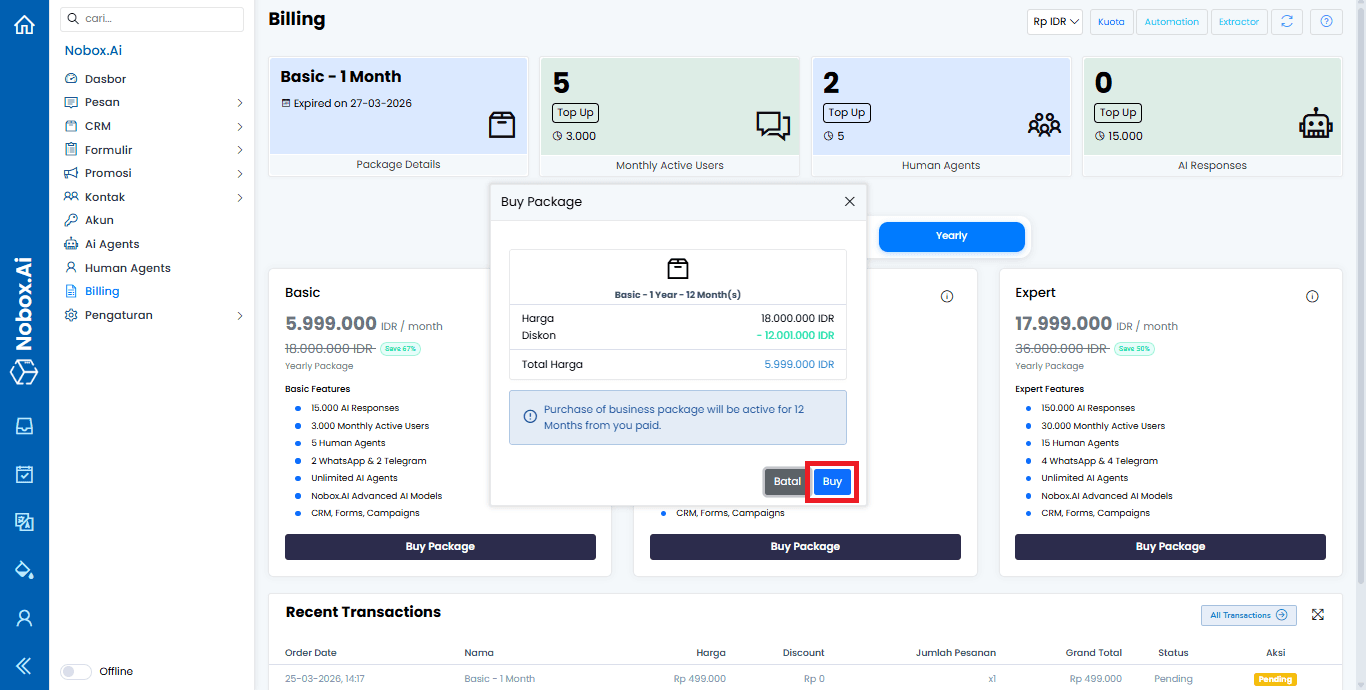Open the user profile icon in rail
The image size is (1366, 690).
(x=24, y=618)
